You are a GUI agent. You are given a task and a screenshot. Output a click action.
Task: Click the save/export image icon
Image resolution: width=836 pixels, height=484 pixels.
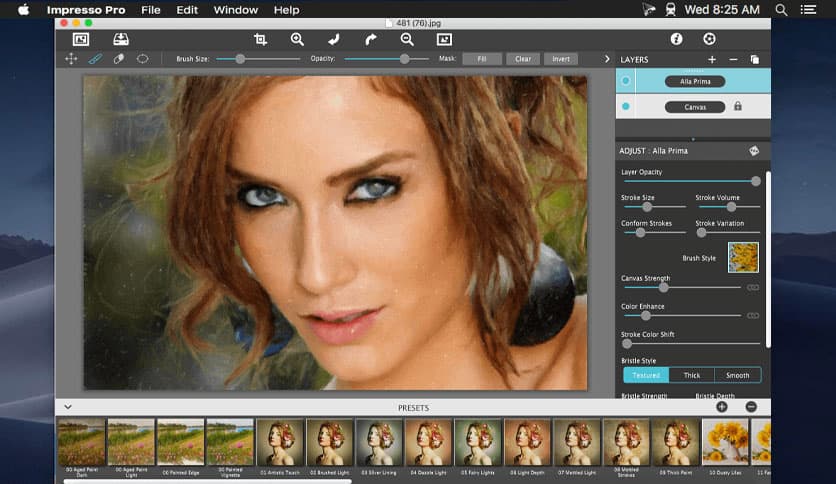(x=121, y=39)
